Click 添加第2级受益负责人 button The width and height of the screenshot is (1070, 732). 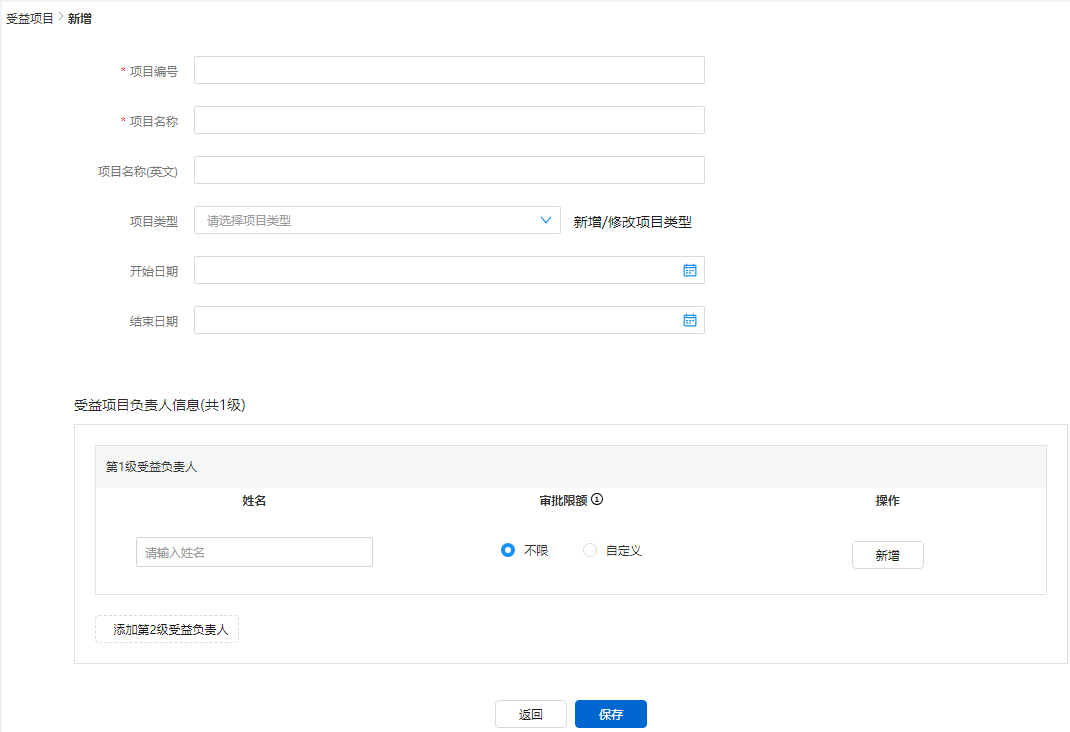click(167, 629)
